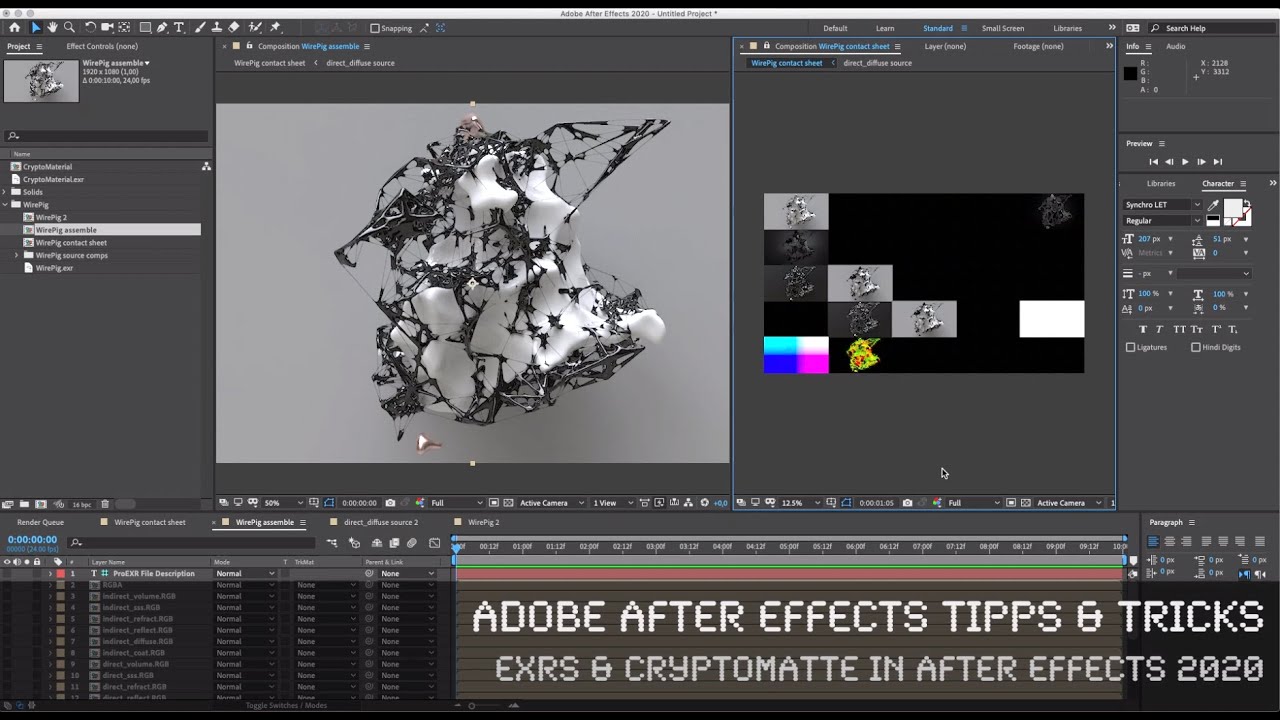Click the eyedropper in the Character panel
The width and height of the screenshot is (1280, 720).
1213,205
